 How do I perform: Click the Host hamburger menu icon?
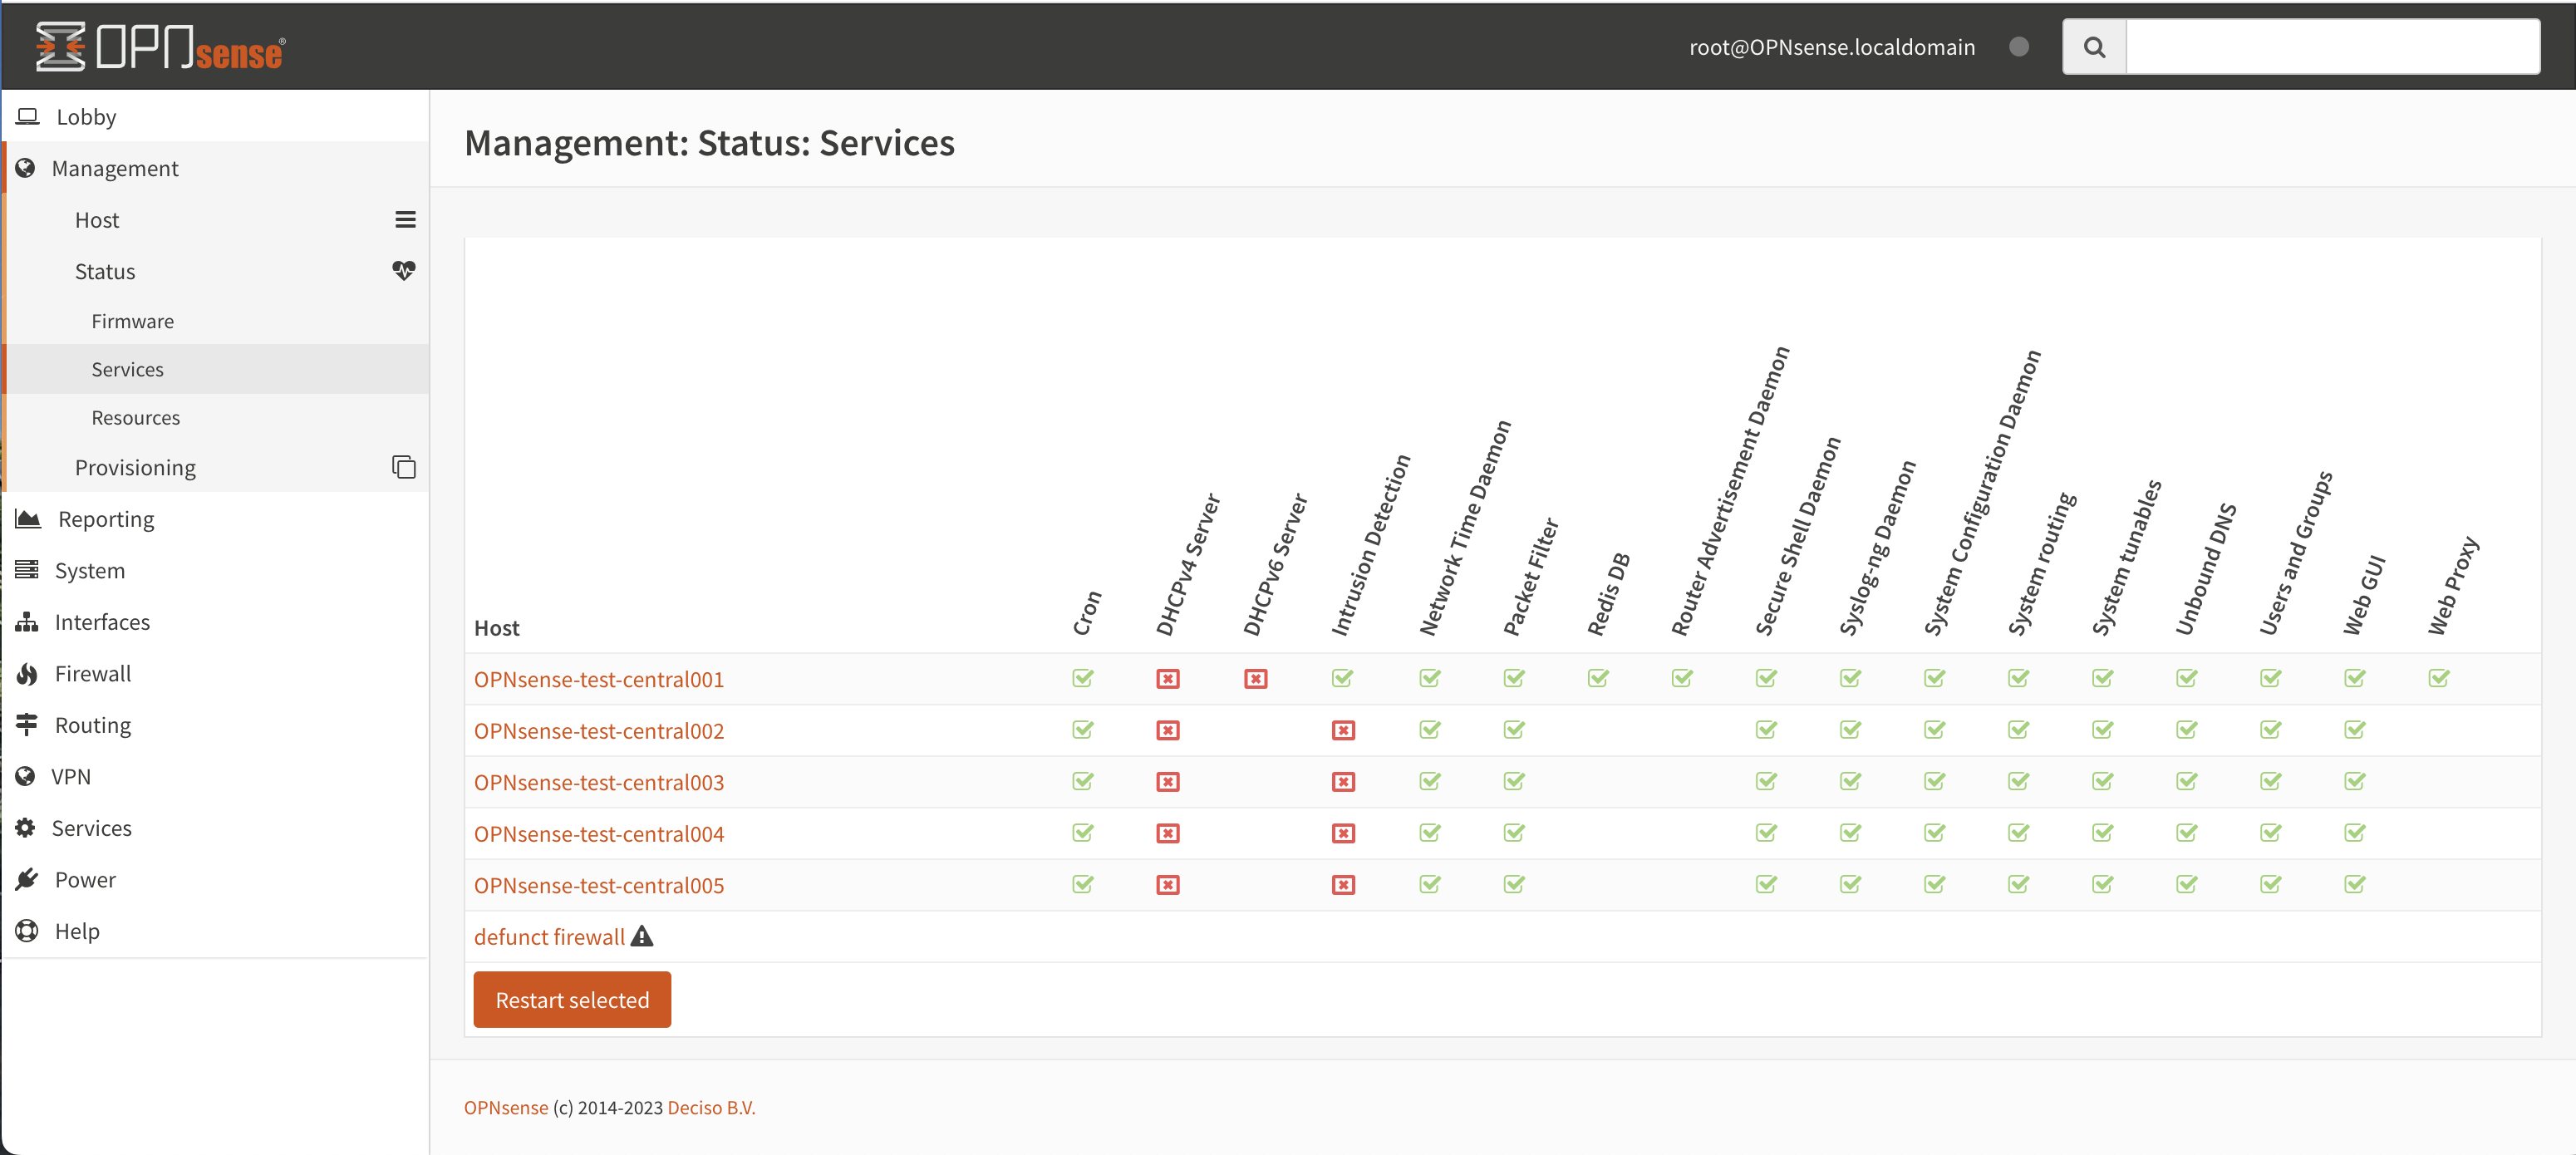coord(405,220)
